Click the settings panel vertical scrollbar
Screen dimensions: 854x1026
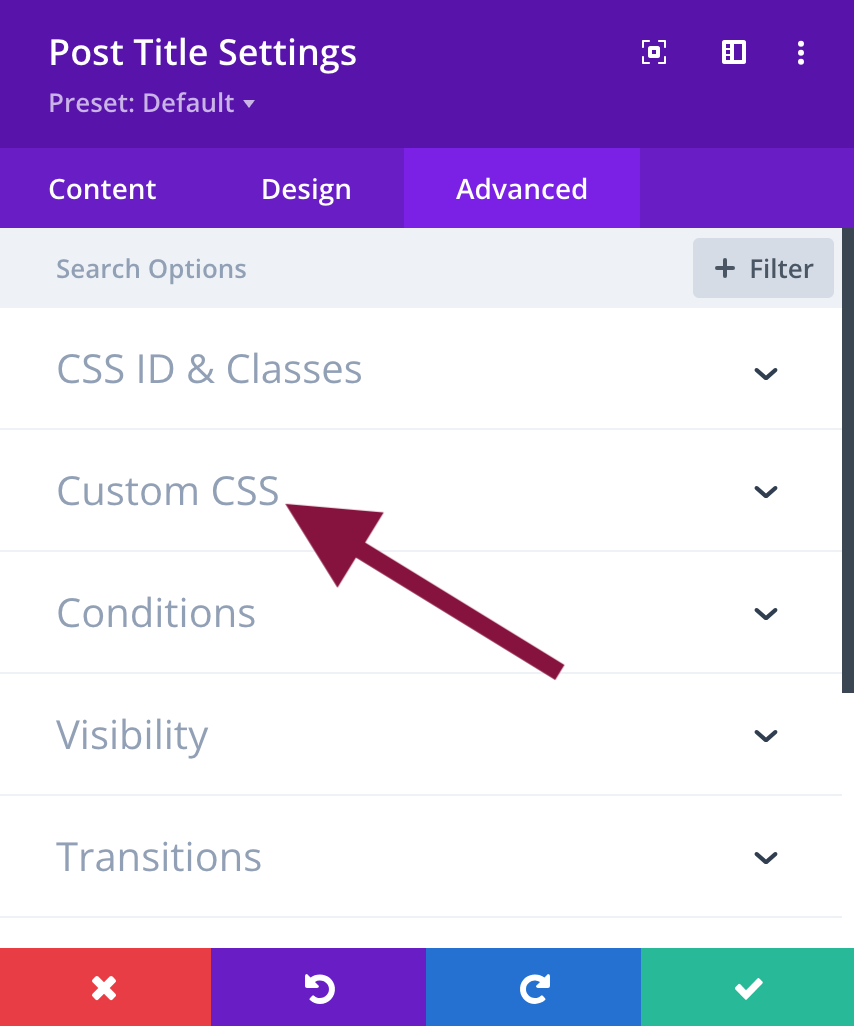[x=847, y=460]
